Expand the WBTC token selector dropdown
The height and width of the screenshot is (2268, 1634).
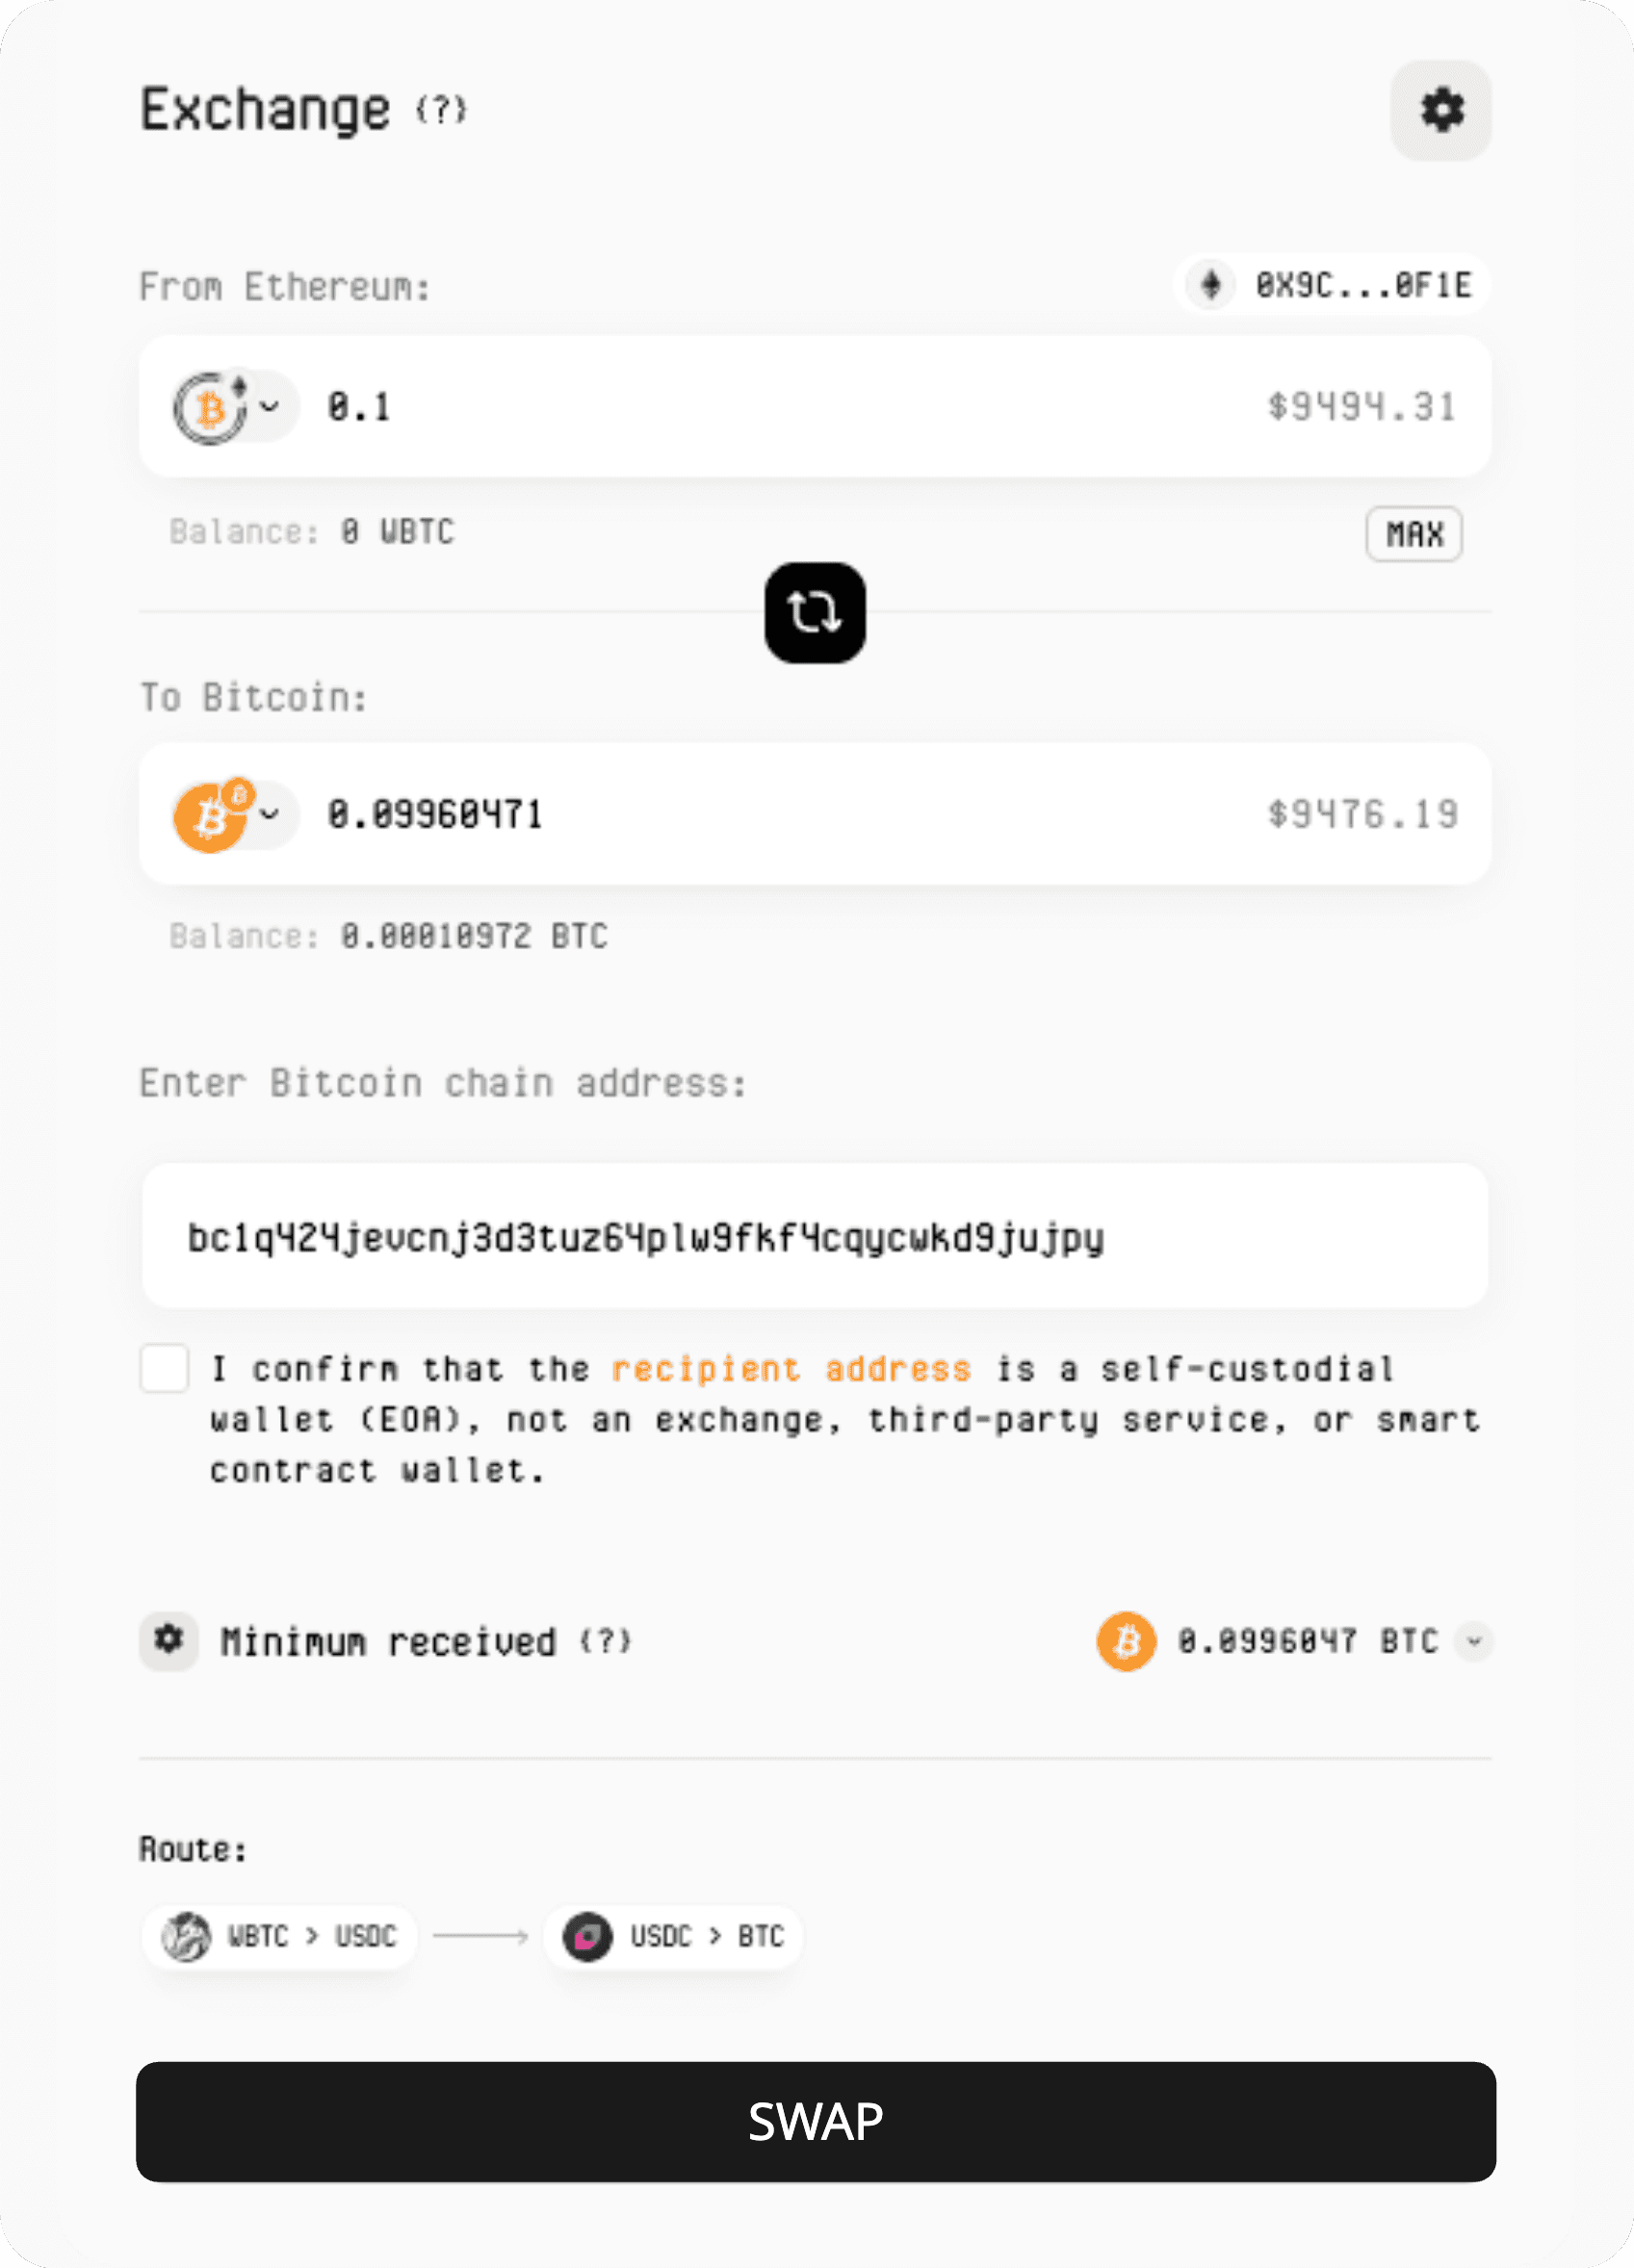coord(268,406)
